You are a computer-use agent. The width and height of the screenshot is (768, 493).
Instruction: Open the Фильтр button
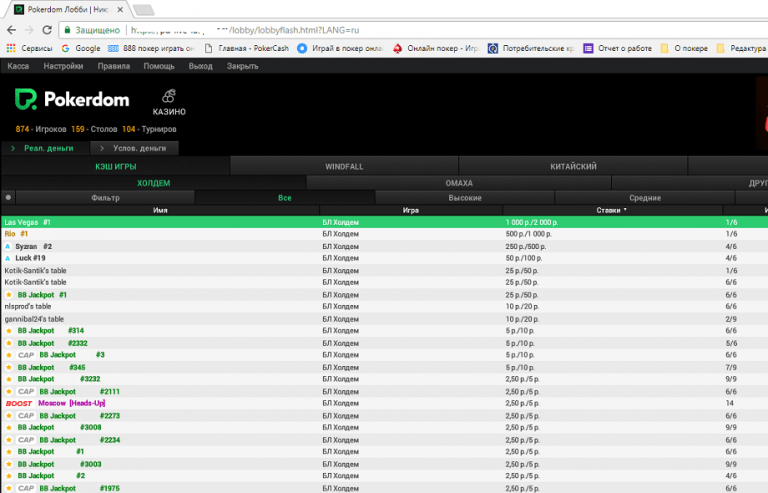point(105,198)
